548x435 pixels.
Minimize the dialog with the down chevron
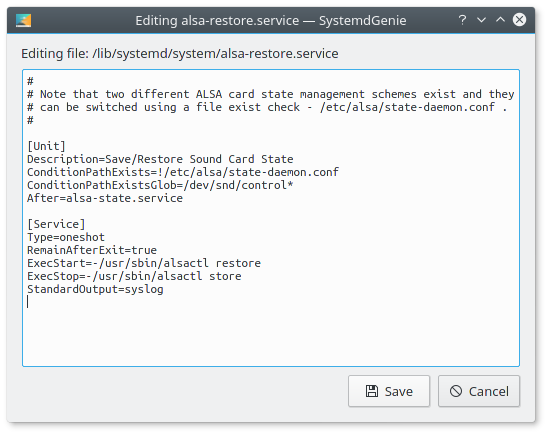click(x=482, y=20)
